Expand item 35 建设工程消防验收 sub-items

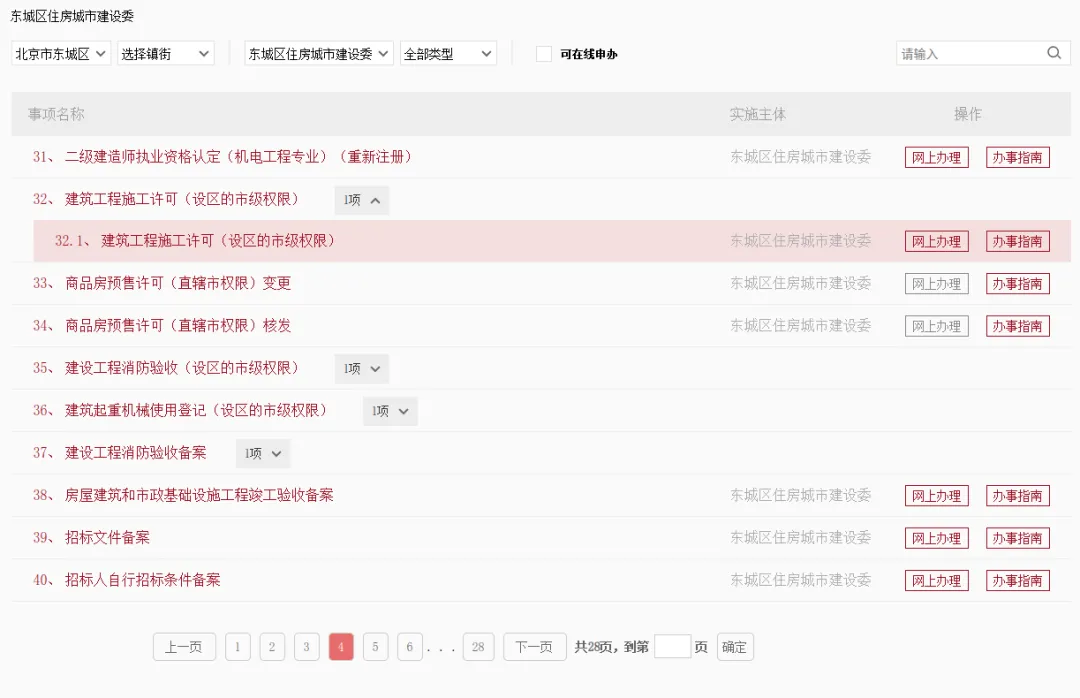click(361, 369)
